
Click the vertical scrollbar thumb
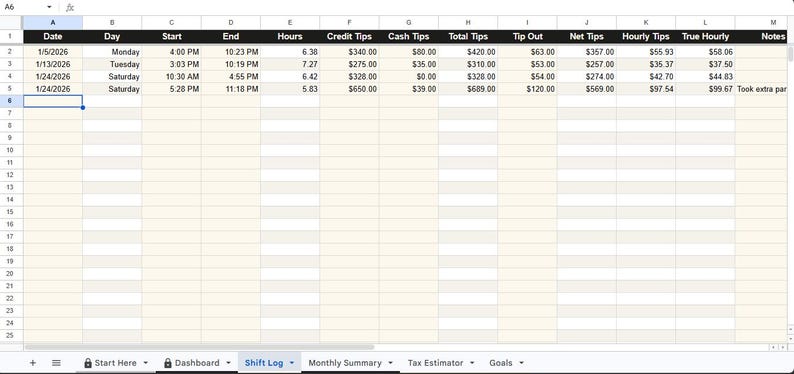click(790, 54)
